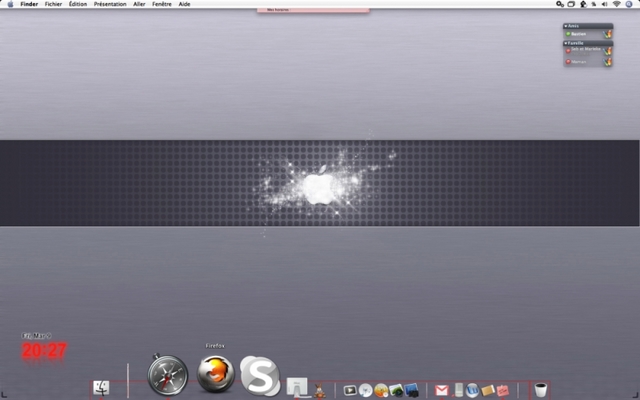The height and width of the screenshot is (400, 640).
Task: Launch Skype from the dock
Action: tap(260, 376)
